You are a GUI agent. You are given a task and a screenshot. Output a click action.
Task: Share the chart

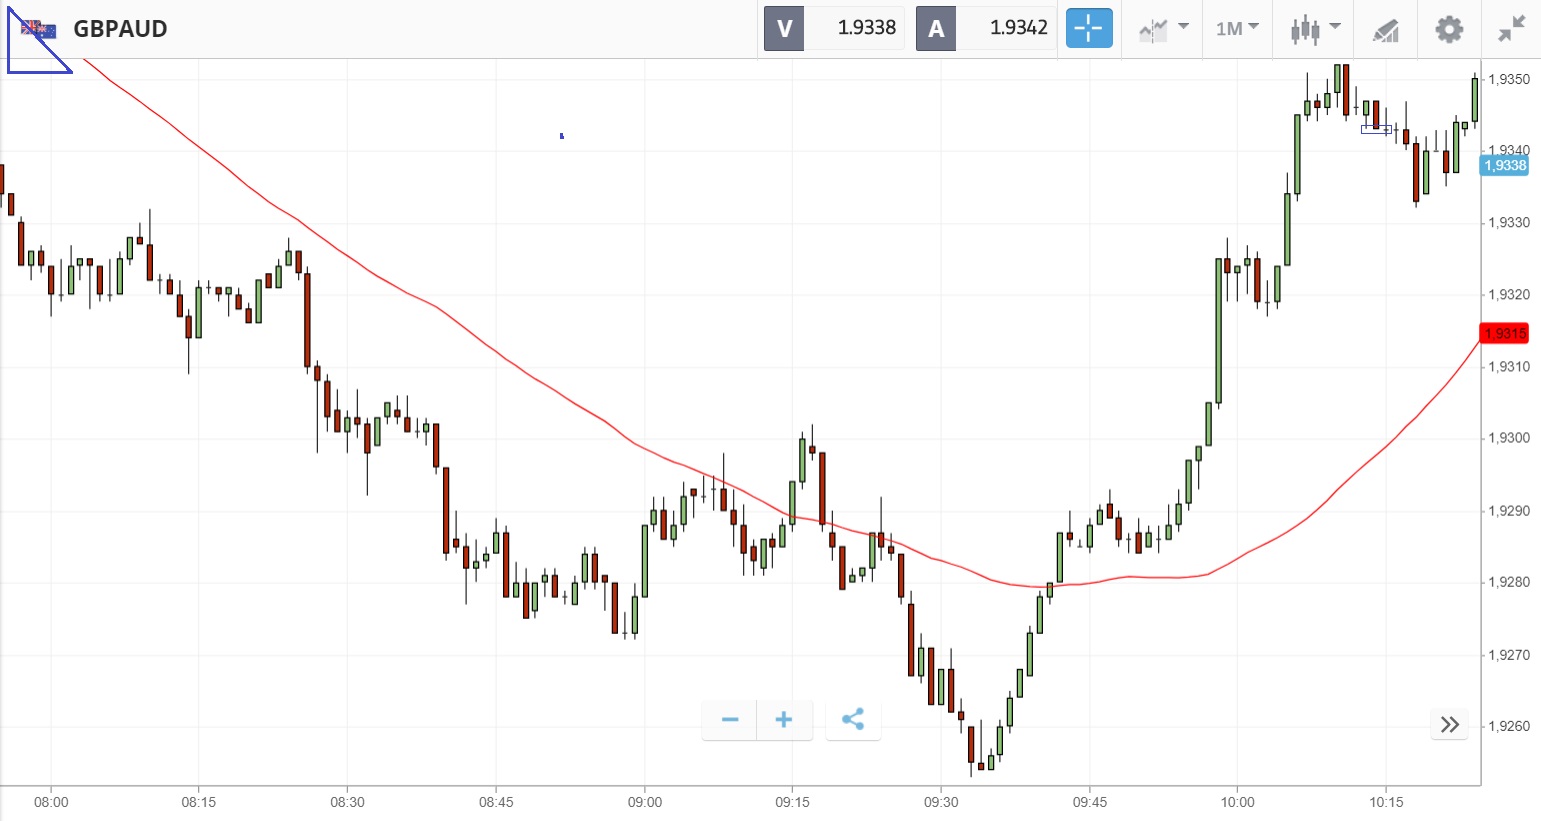(x=853, y=720)
